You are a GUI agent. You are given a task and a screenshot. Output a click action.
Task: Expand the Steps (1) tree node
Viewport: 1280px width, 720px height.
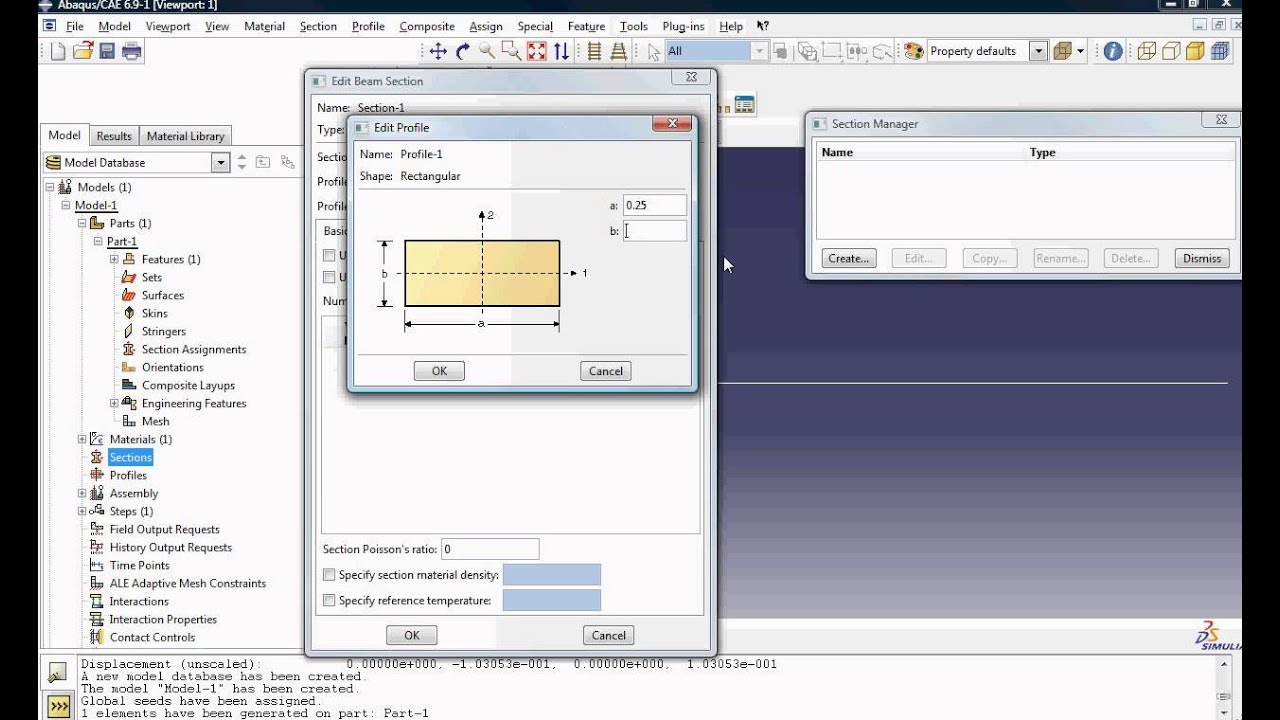tap(82, 511)
